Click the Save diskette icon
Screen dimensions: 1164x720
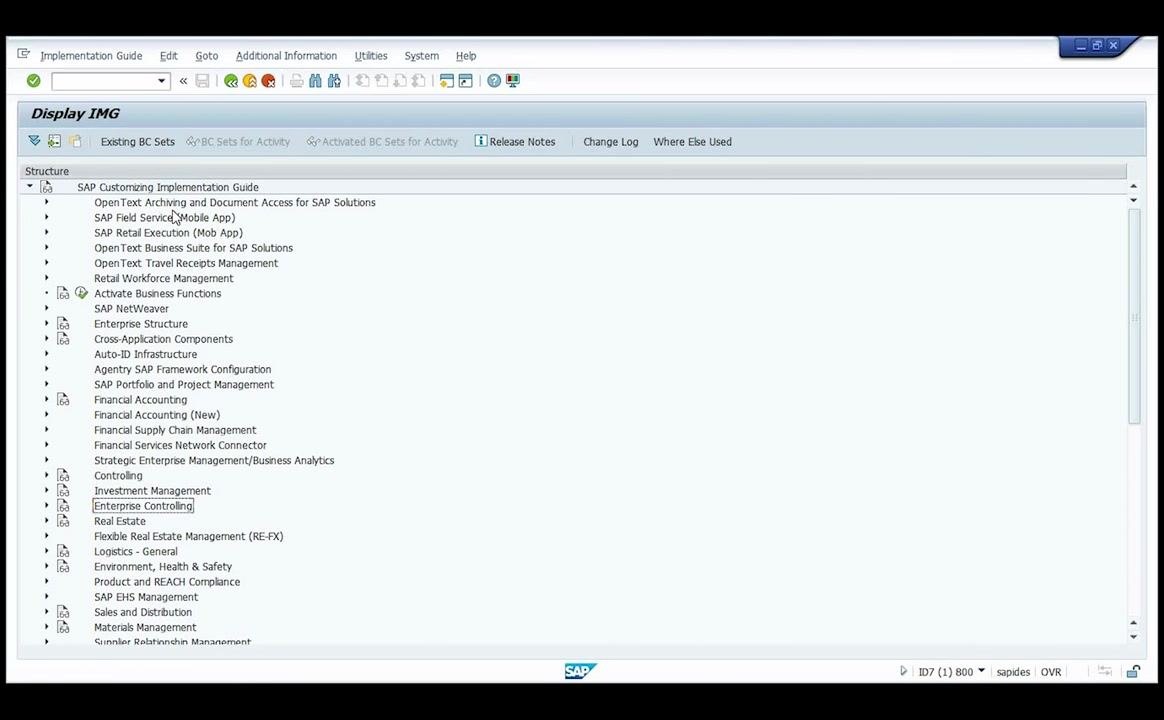[202, 81]
